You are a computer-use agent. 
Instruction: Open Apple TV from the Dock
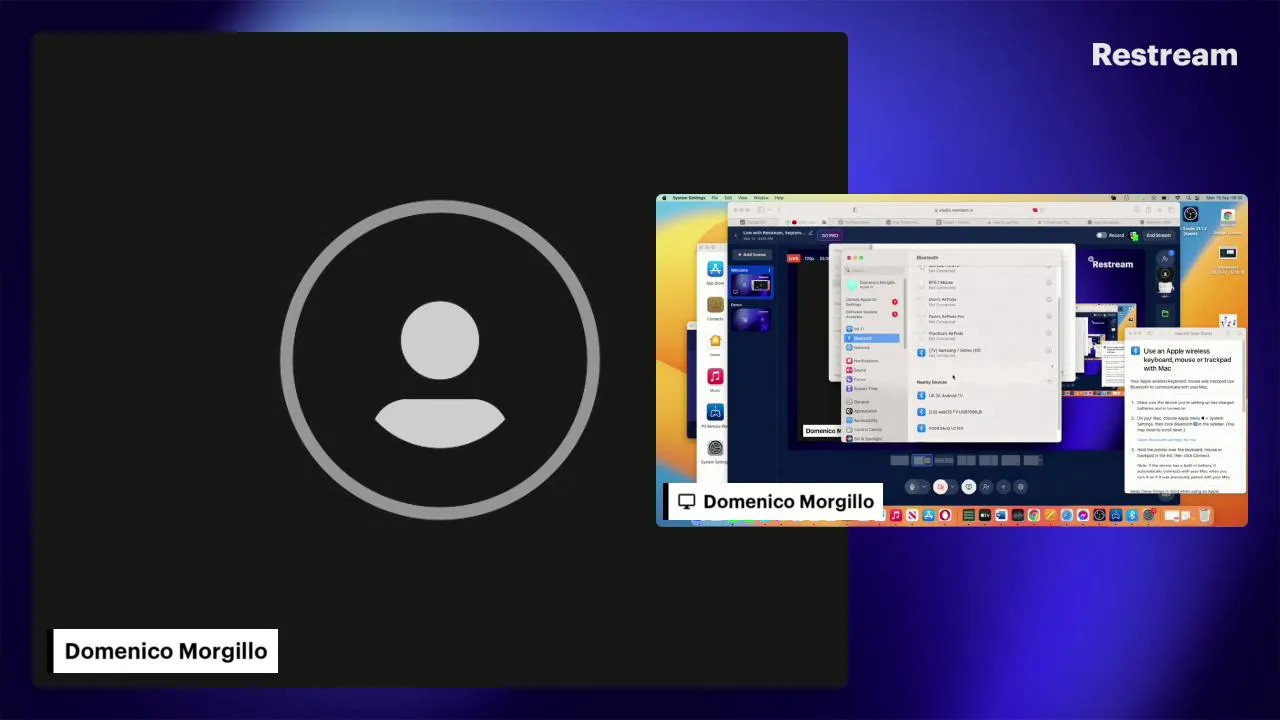tap(985, 515)
